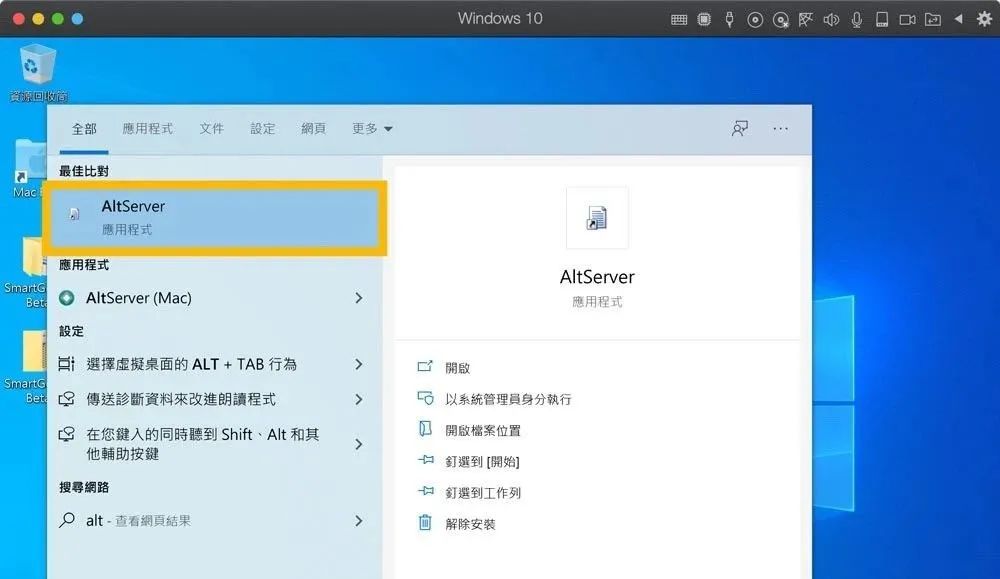The image size is (1000, 579).
Task: Click the microphone icon in title bar
Action: click(x=857, y=20)
